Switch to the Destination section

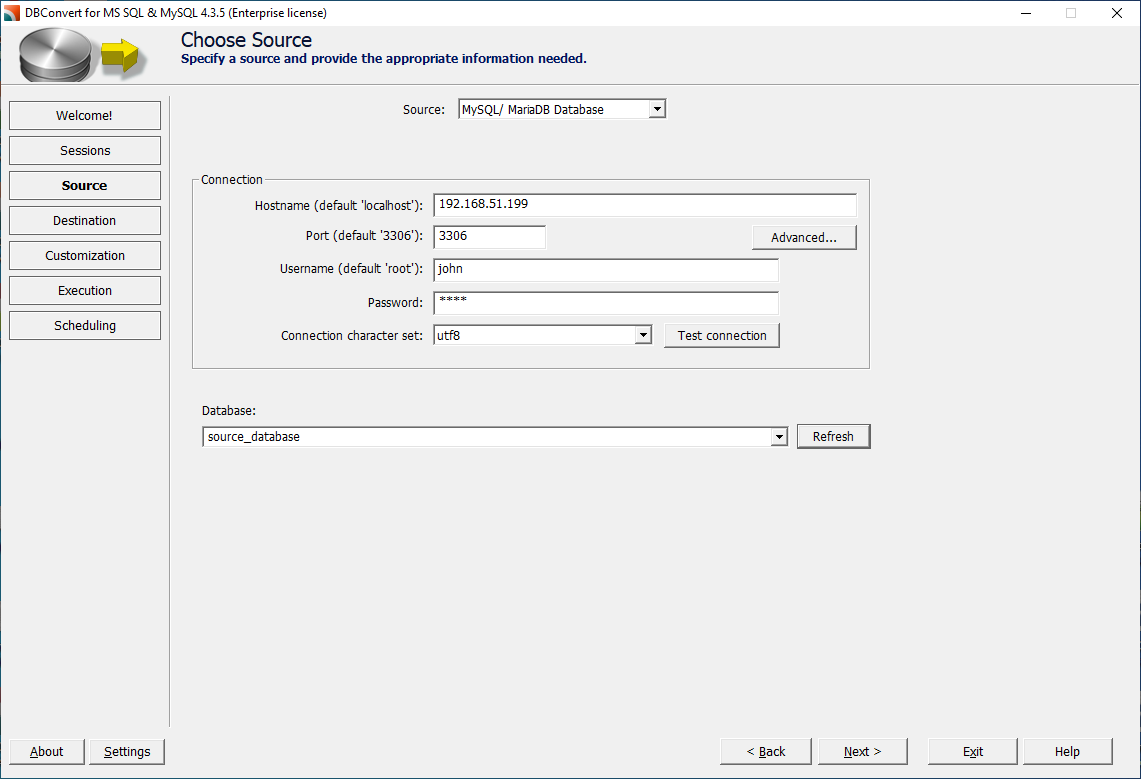[x=84, y=220]
